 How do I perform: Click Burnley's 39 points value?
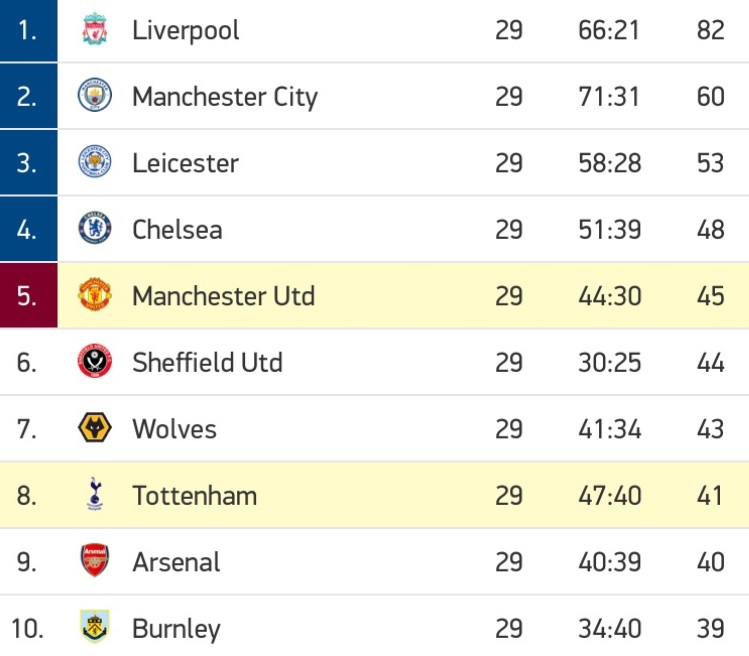[x=710, y=628]
